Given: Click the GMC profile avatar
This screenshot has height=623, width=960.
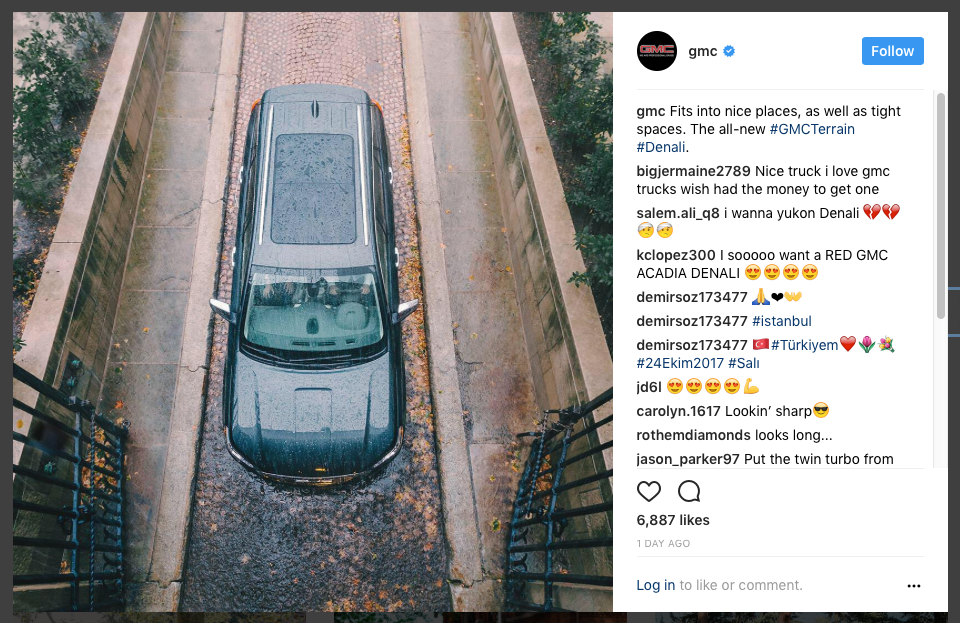Looking at the screenshot, I should click(x=656, y=51).
